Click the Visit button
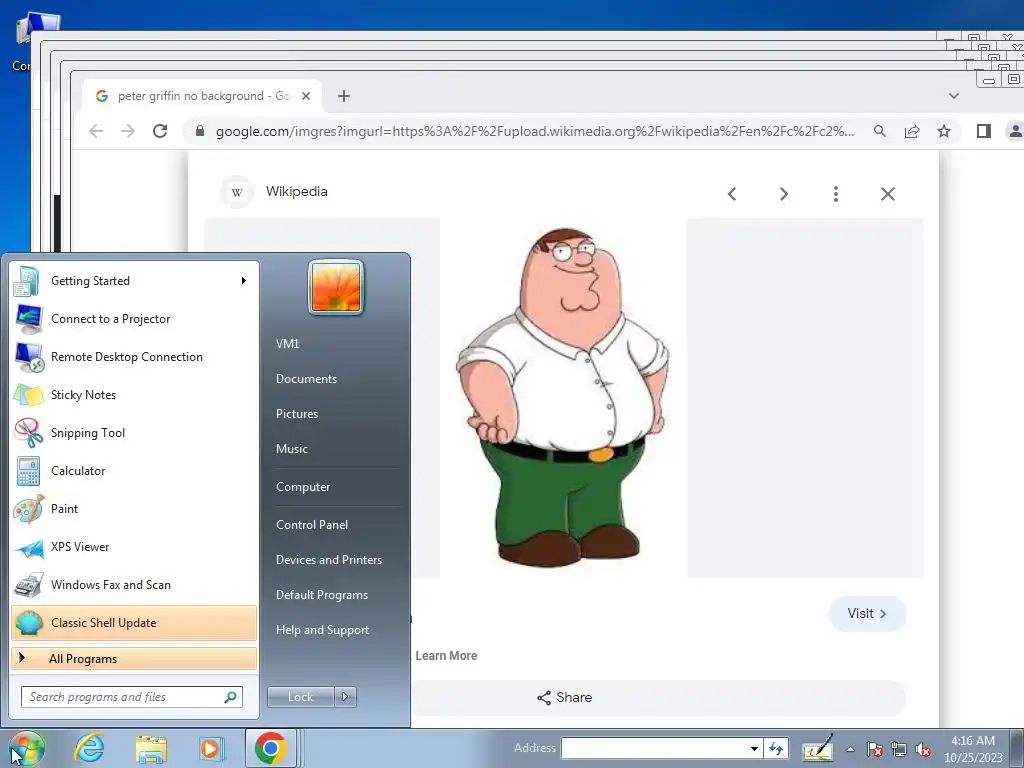Screen dimensions: 1024x768 click(867, 614)
